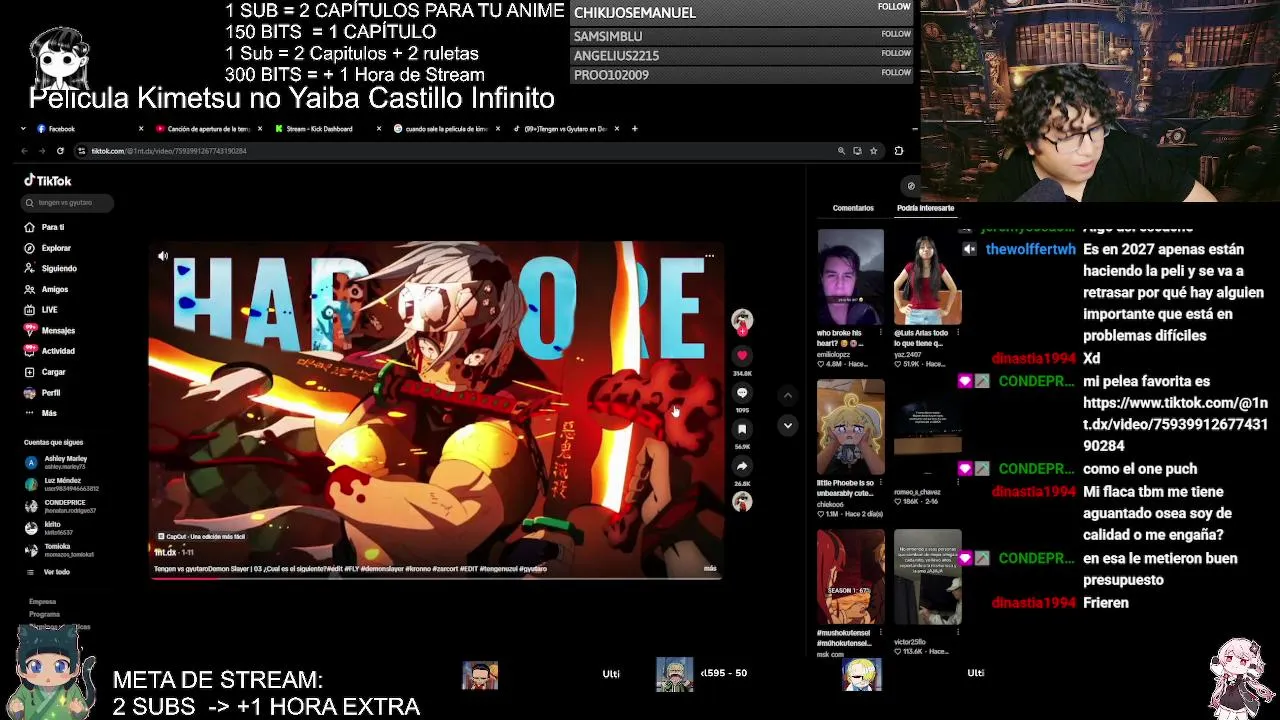Open comments via speech-bubble icon
1280x720 pixels.
[742, 393]
